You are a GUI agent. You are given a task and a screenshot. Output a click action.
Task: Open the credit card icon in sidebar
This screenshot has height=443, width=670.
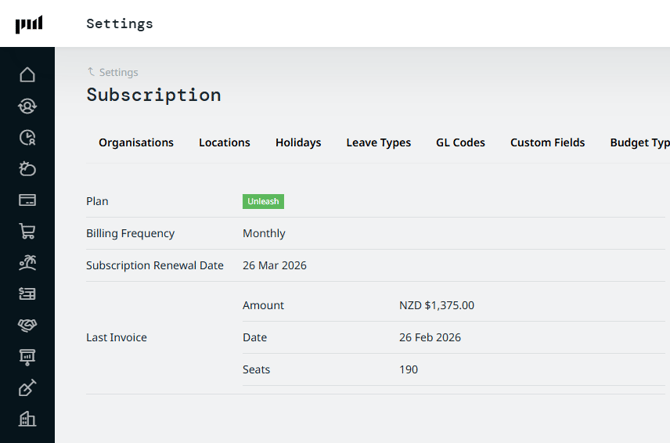27,200
